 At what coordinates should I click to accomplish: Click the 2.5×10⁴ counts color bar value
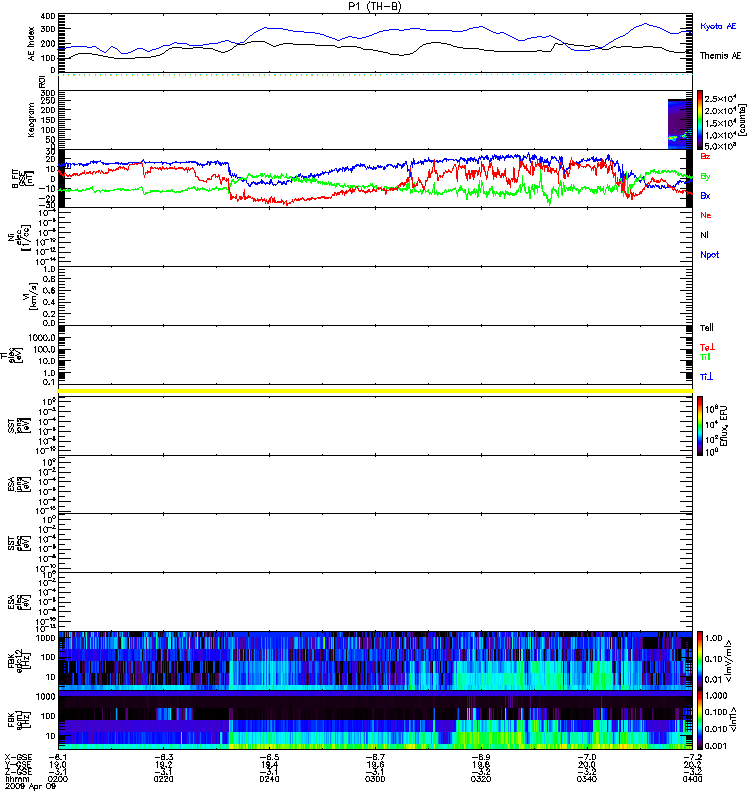pos(720,98)
